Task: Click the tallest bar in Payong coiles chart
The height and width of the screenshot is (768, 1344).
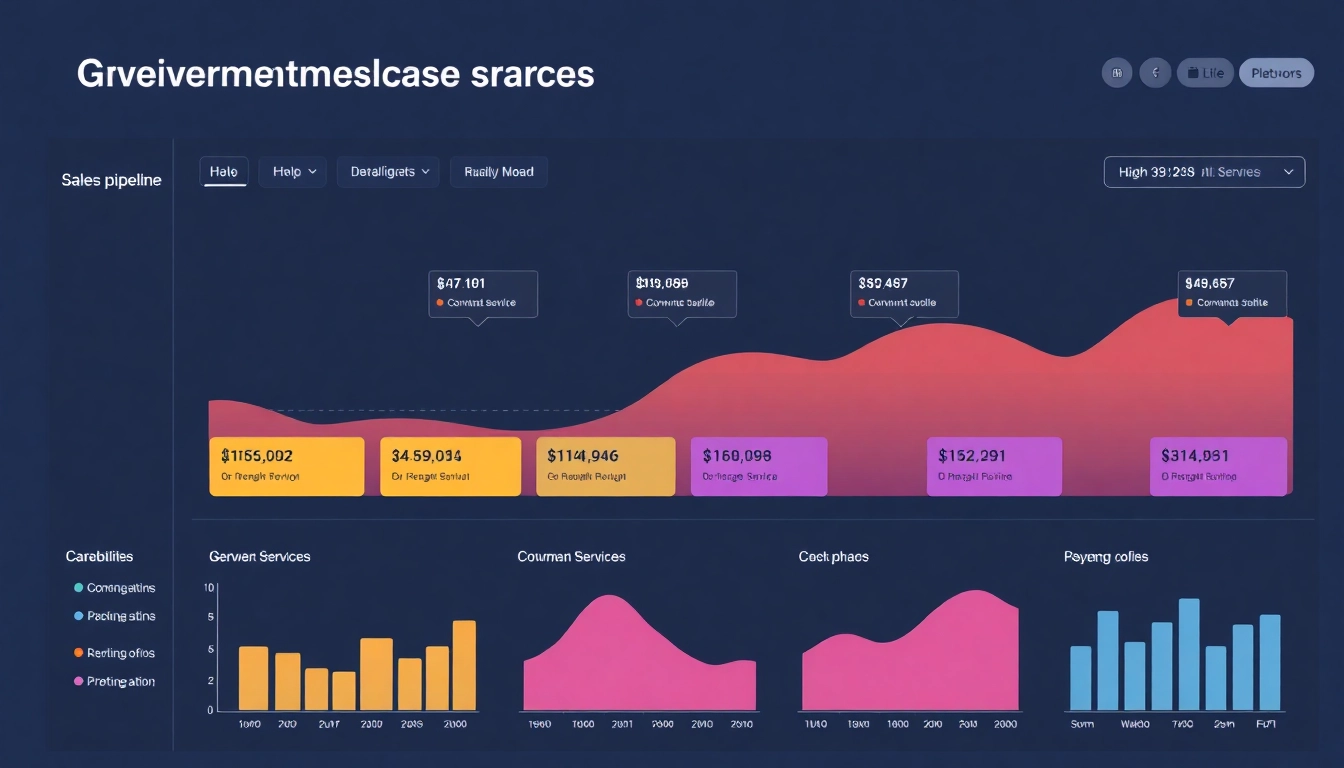Action: (x=1188, y=654)
